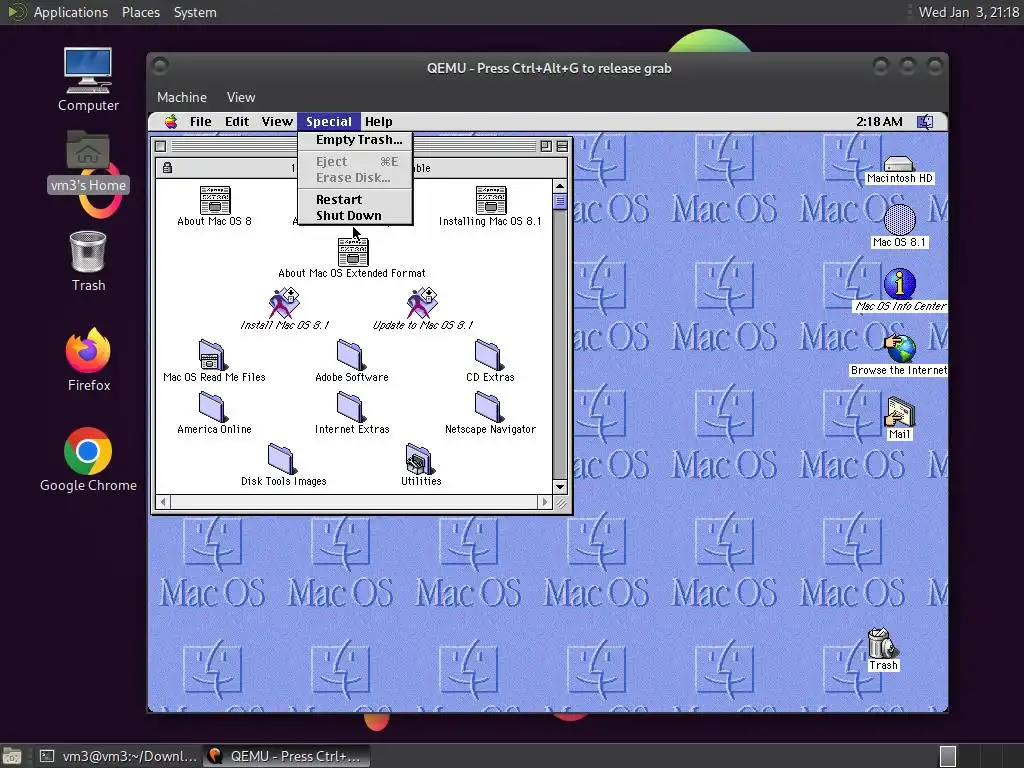The height and width of the screenshot is (768, 1024).
Task: Open the Finder Help menu
Action: (x=379, y=121)
